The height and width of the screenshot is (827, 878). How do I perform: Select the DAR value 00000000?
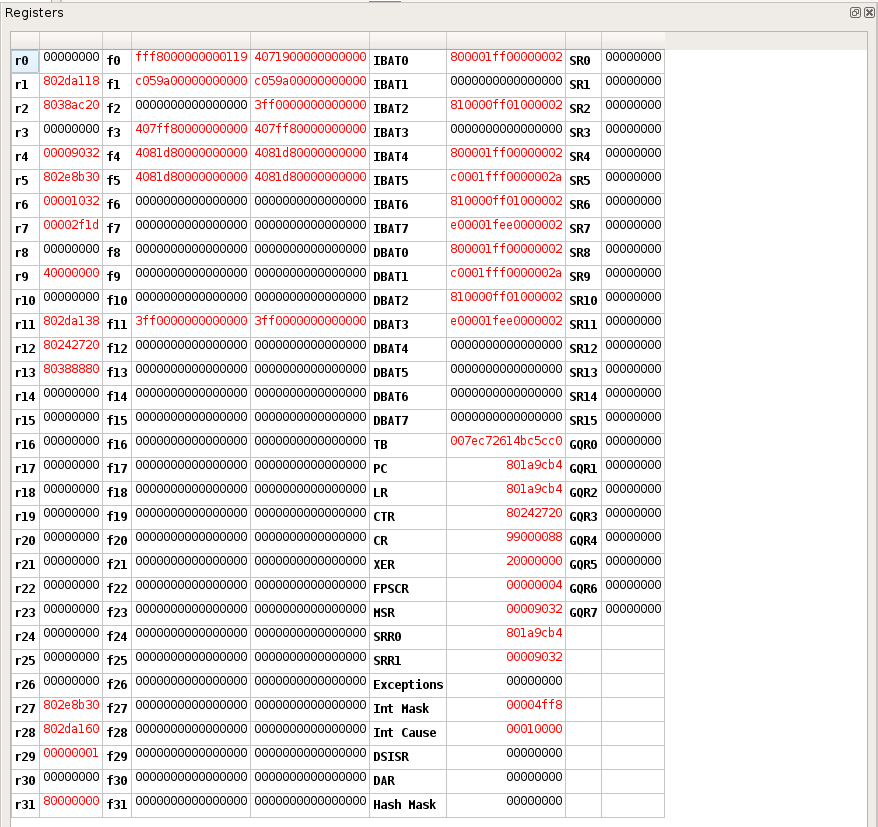[x=534, y=777]
